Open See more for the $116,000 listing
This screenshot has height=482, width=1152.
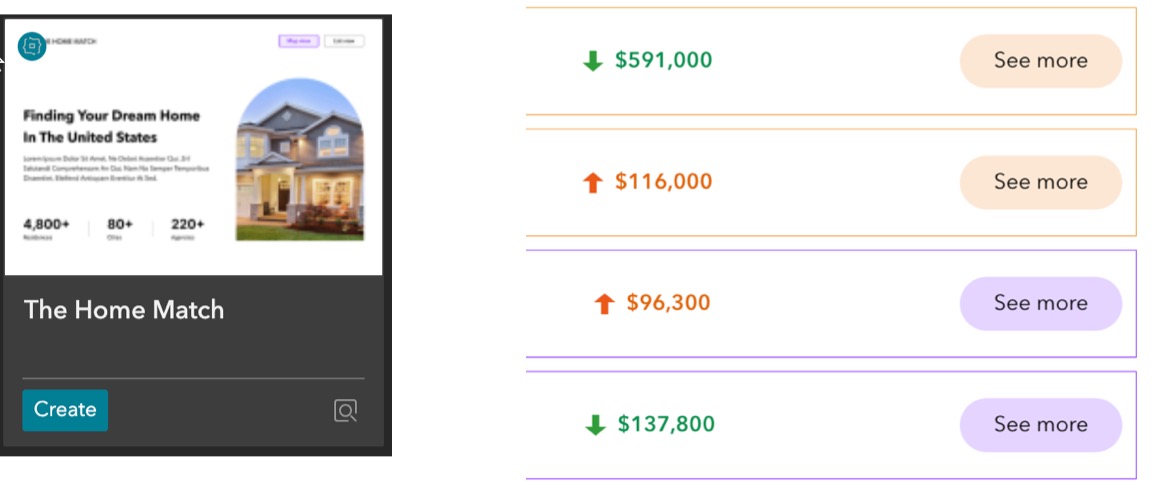pyautogui.click(x=1040, y=182)
